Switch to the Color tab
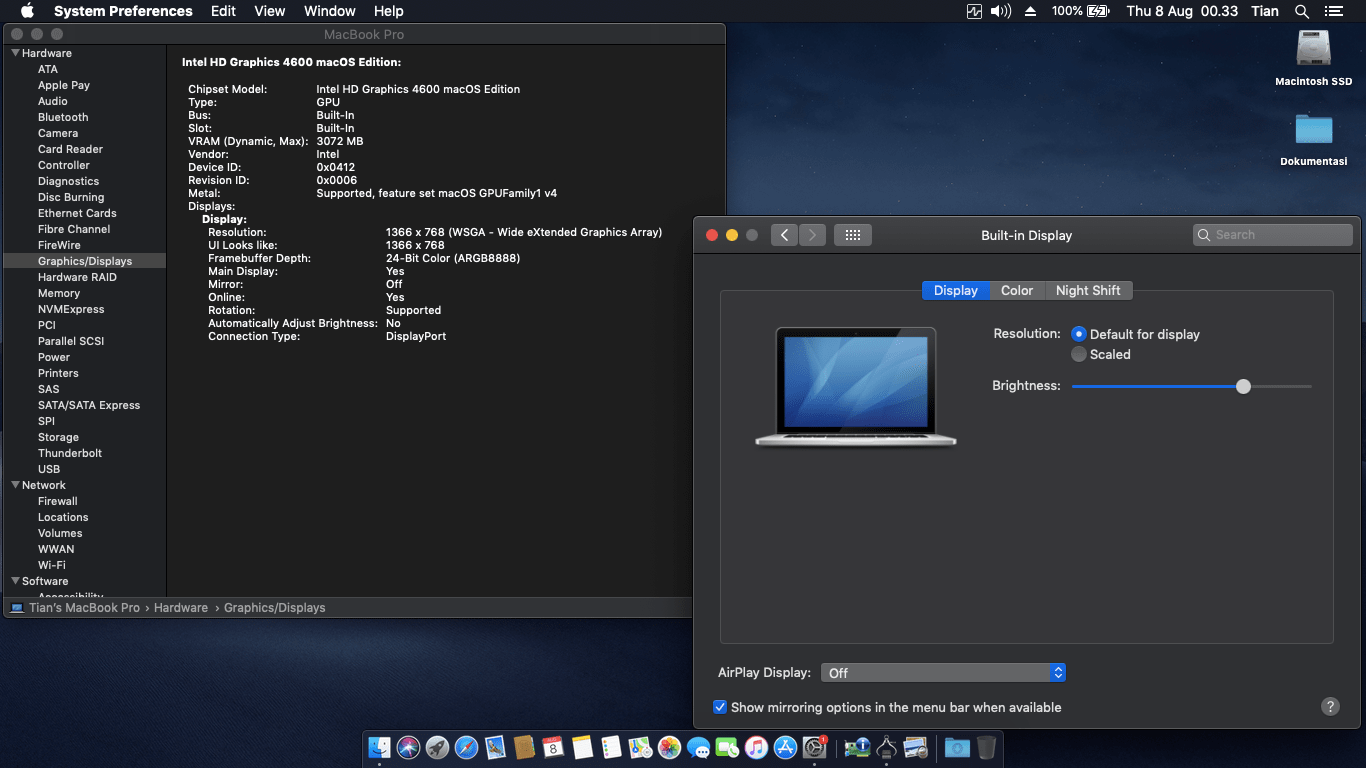This screenshot has width=1366, height=768. coord(1017,290)
